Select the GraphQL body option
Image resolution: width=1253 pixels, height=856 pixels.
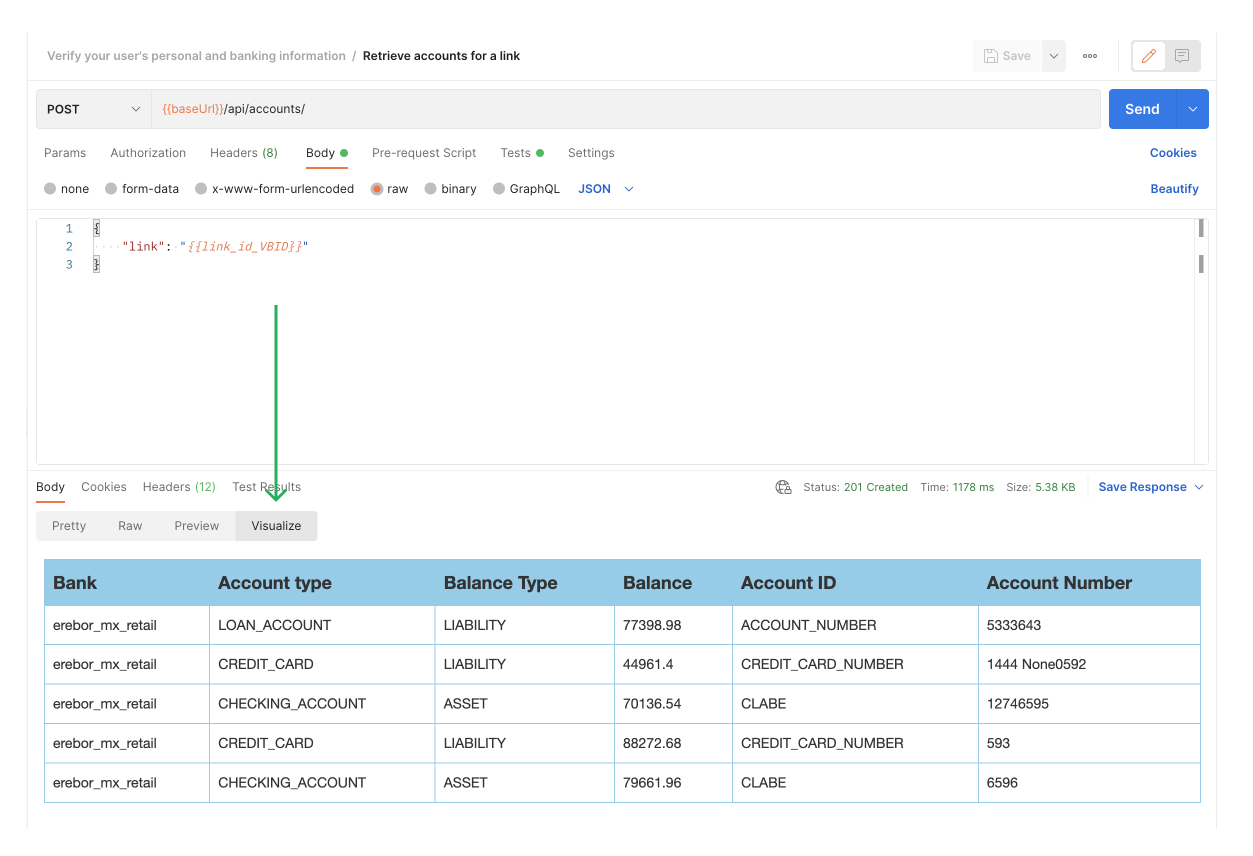pyautogui.click(x=526, y=189)
